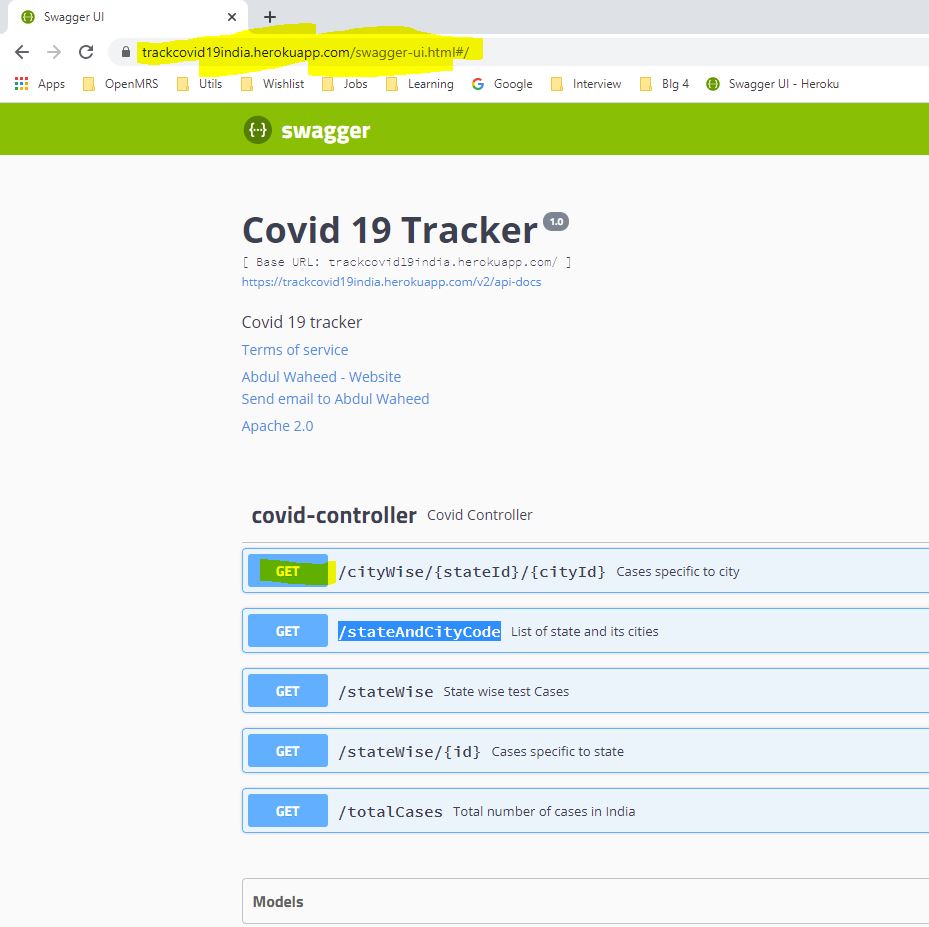Click 'State wise test Cases' description
Screen dimensions: 929x927
[x=506, y=691]
